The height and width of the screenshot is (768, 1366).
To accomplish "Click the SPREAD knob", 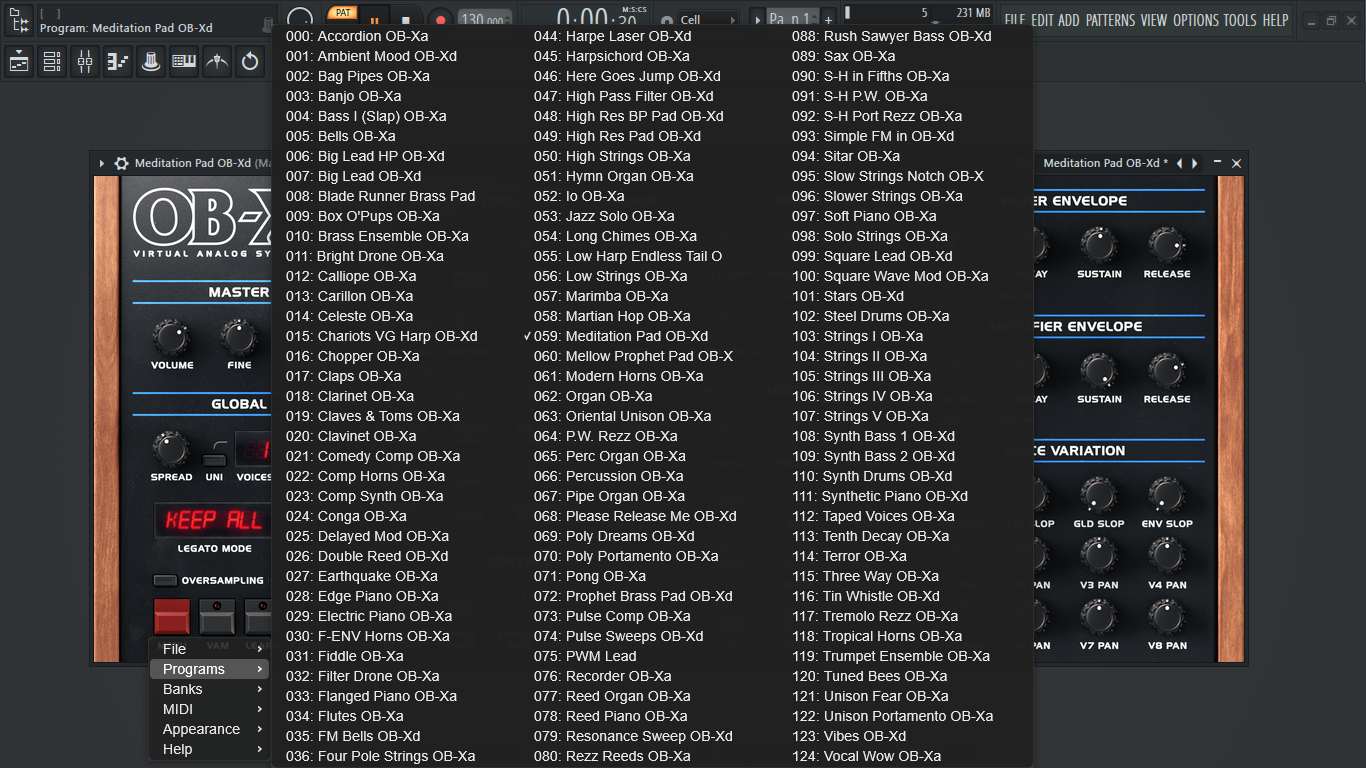I will pos(171,450).
